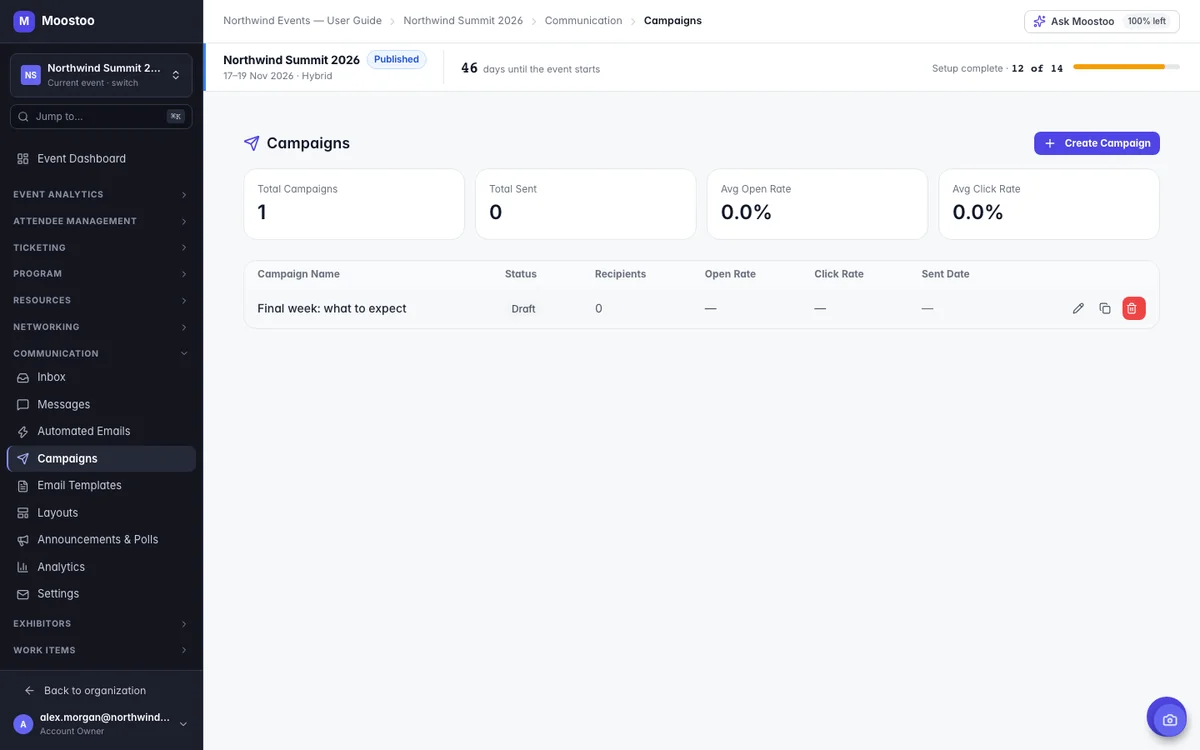Click the Recipients column header

coord(620,274)
